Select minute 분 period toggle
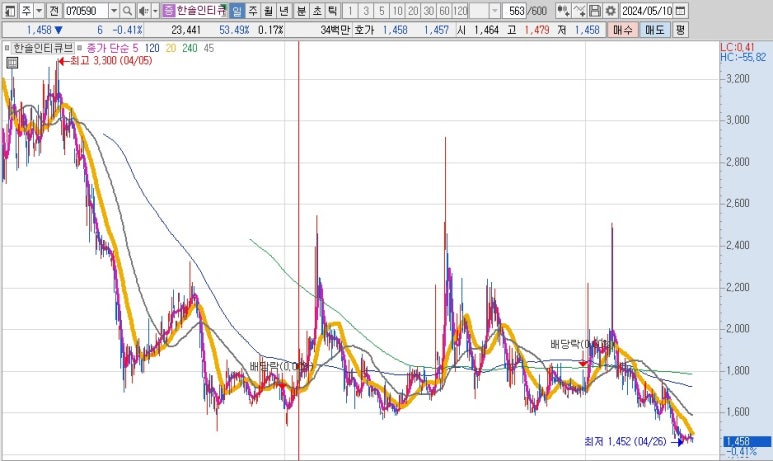The height and width of the screenshot is (461, 773). tap(301, 10)
